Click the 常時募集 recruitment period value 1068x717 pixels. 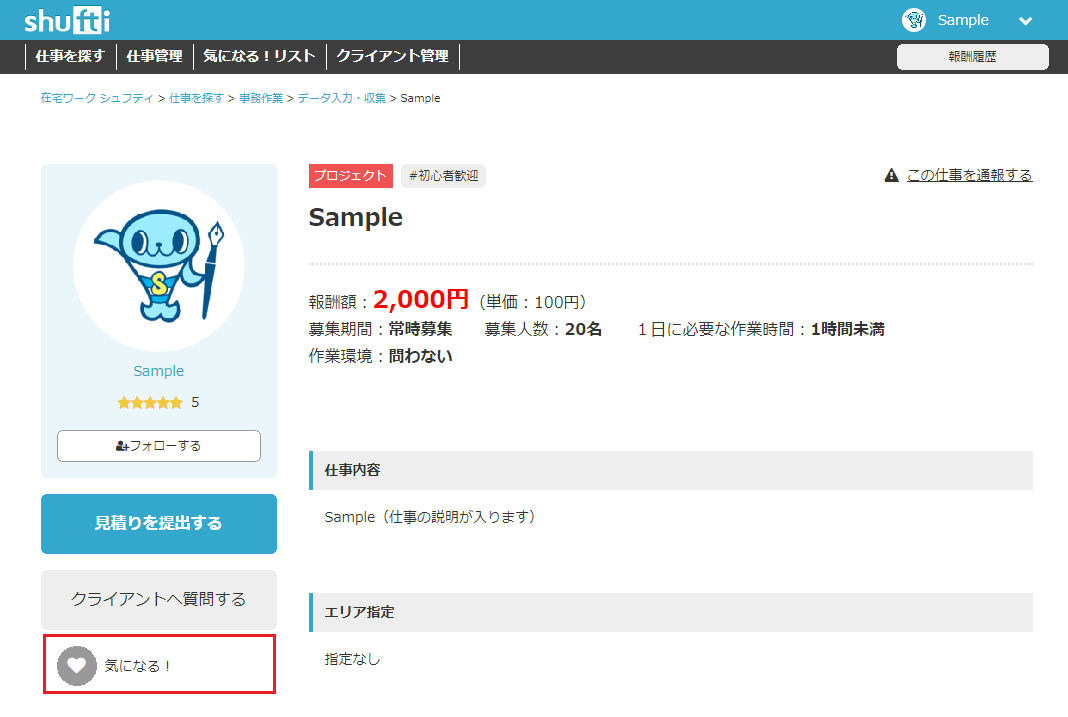coord(420,329)
